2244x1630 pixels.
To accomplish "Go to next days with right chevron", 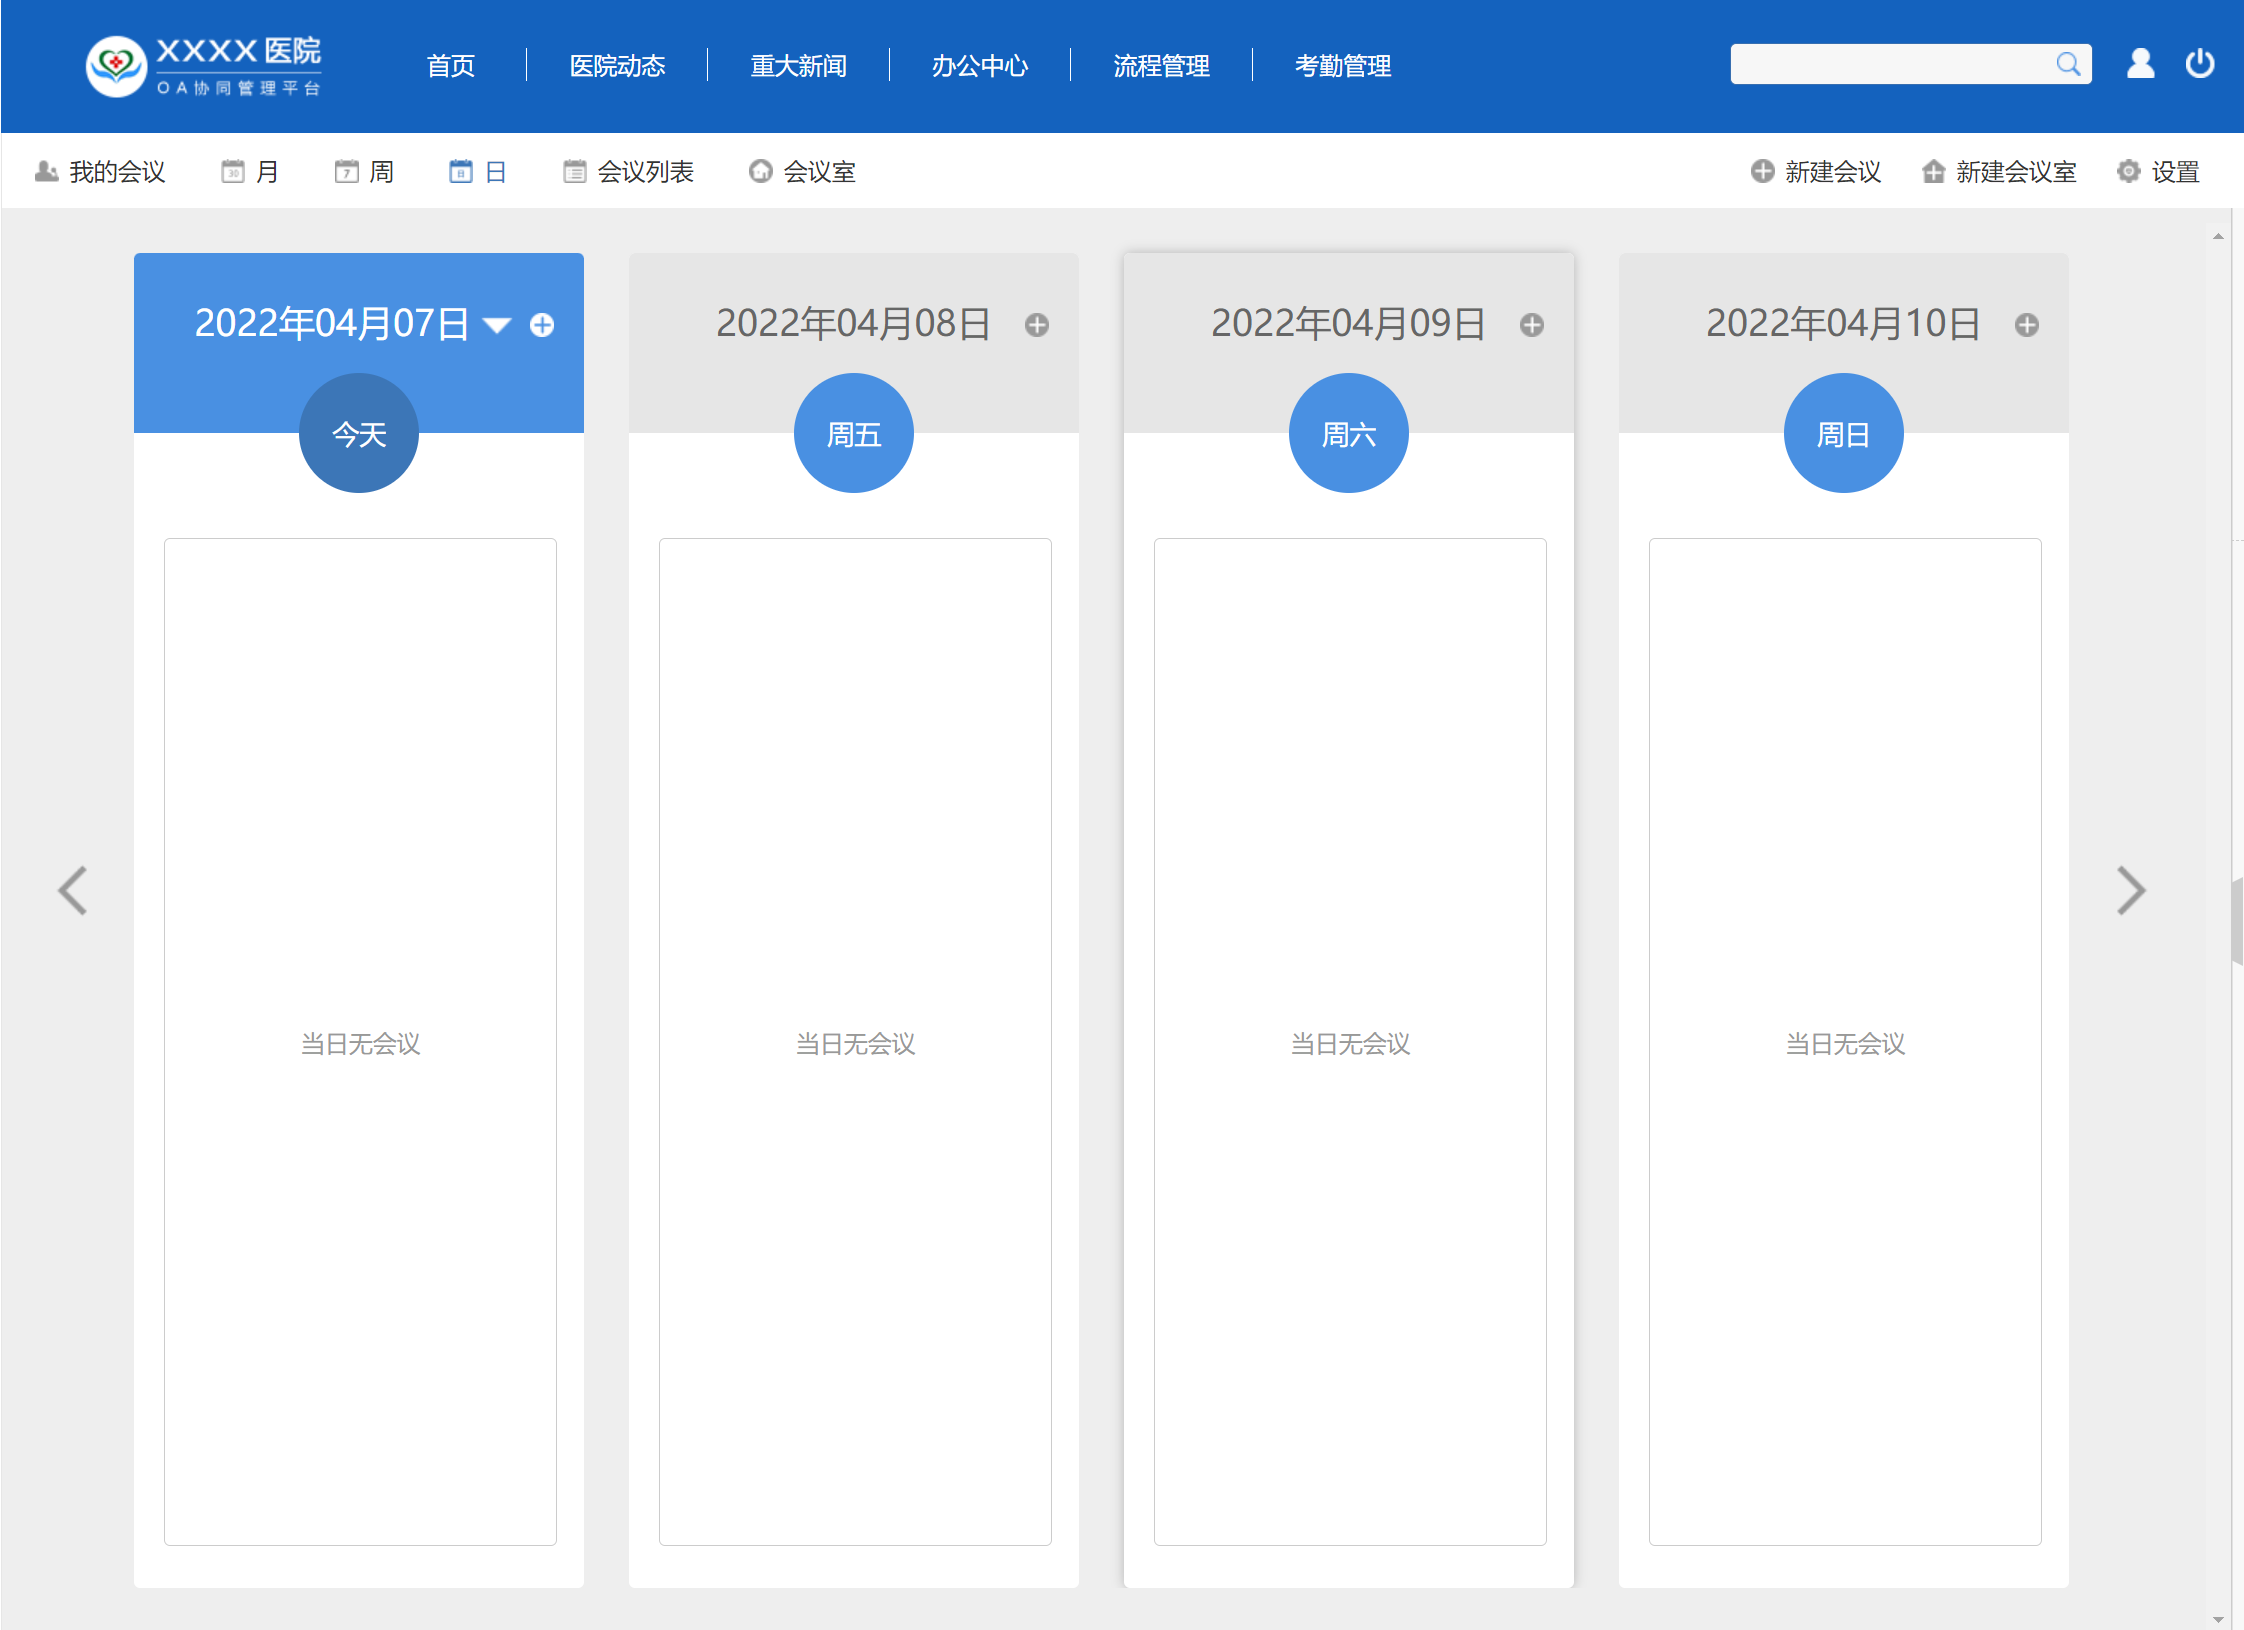I will [x=2130, y=890].
